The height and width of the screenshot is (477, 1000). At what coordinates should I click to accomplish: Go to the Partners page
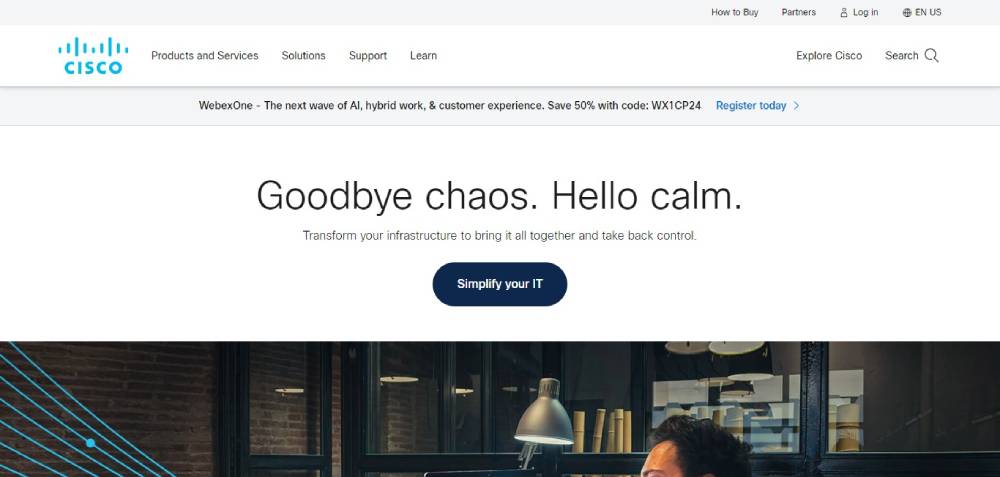798,12
